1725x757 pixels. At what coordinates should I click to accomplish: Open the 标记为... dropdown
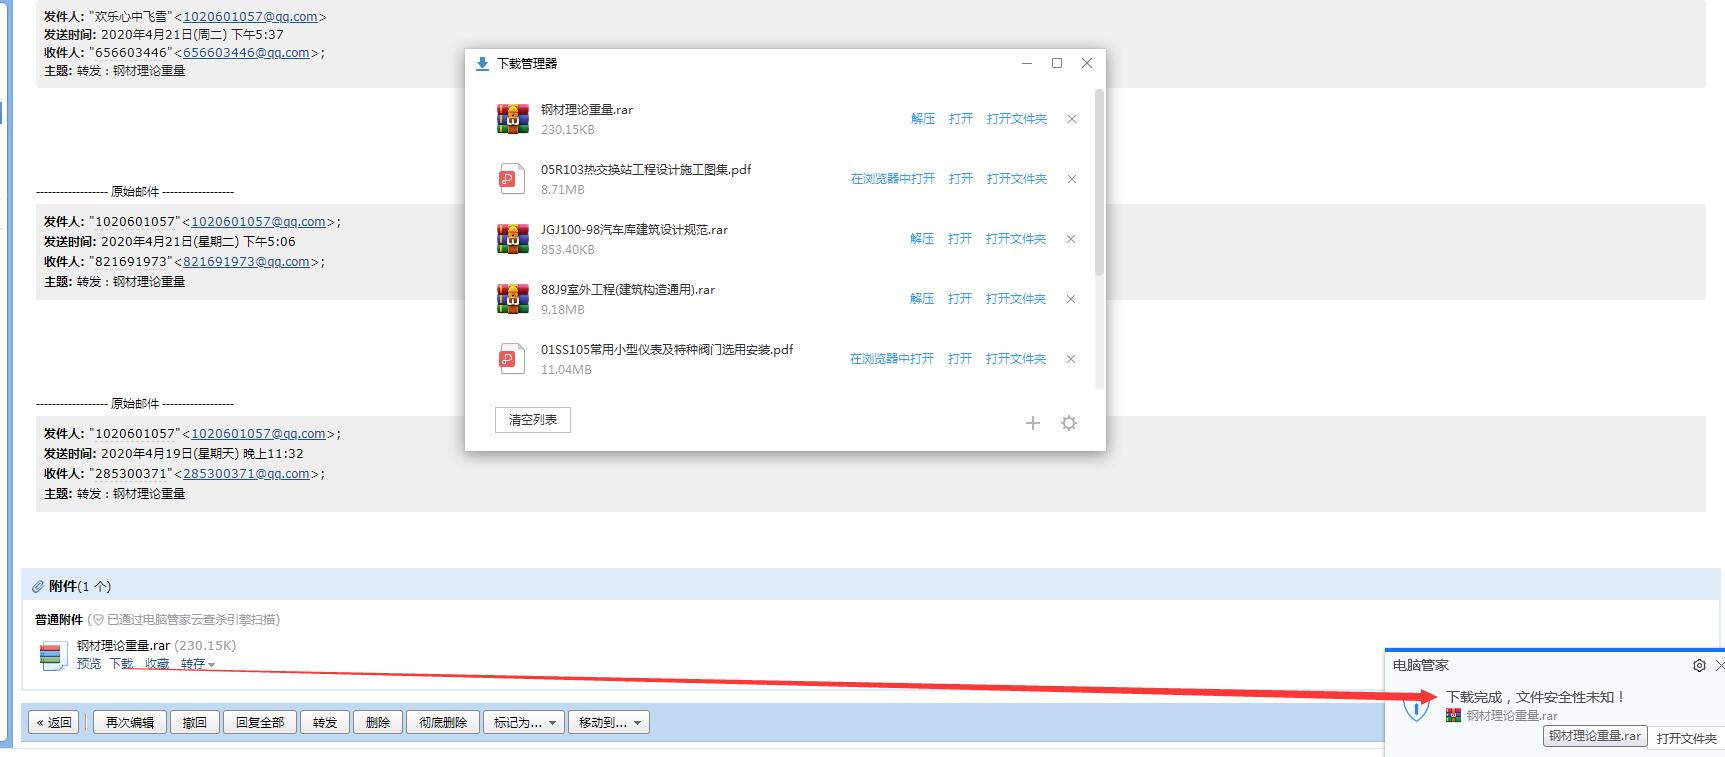click(x=524, y=722)
